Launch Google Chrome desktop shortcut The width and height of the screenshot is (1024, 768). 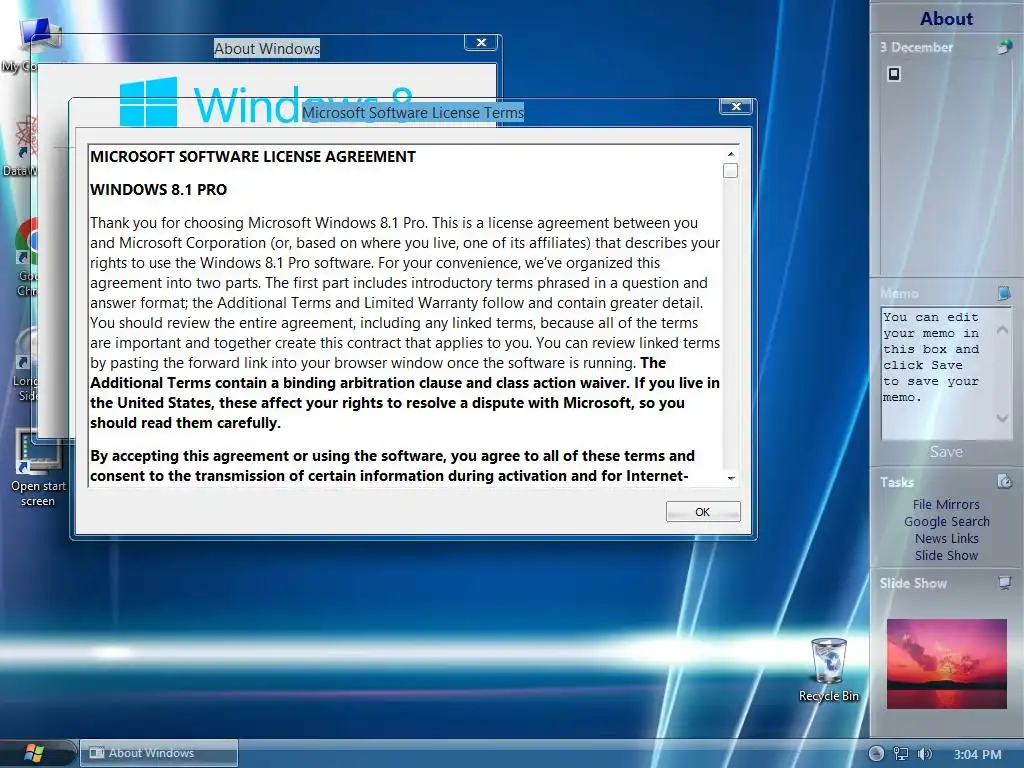(x=27, y=240)
